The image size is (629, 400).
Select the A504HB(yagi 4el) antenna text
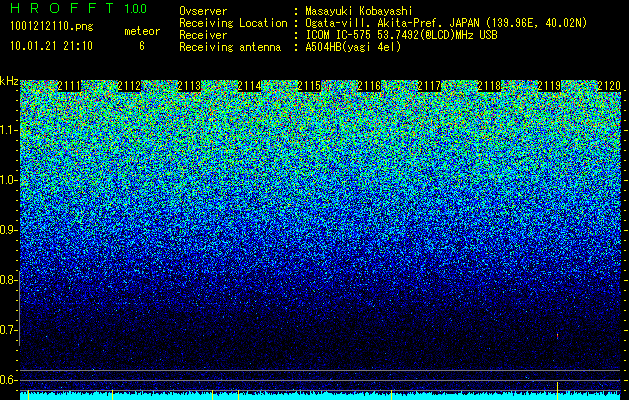(353, 47)
